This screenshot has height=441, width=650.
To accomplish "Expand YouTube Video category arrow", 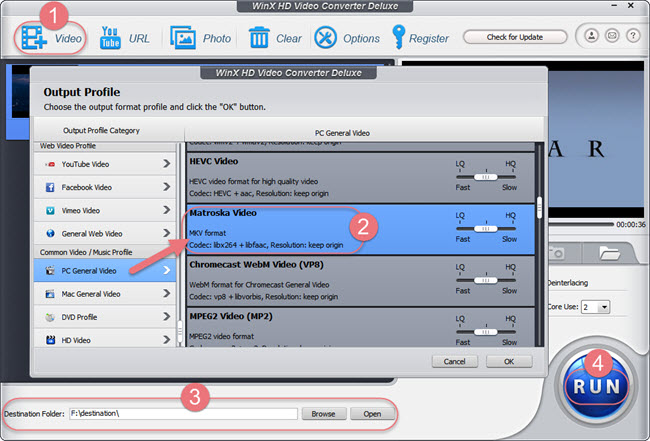I will (167, 164).
